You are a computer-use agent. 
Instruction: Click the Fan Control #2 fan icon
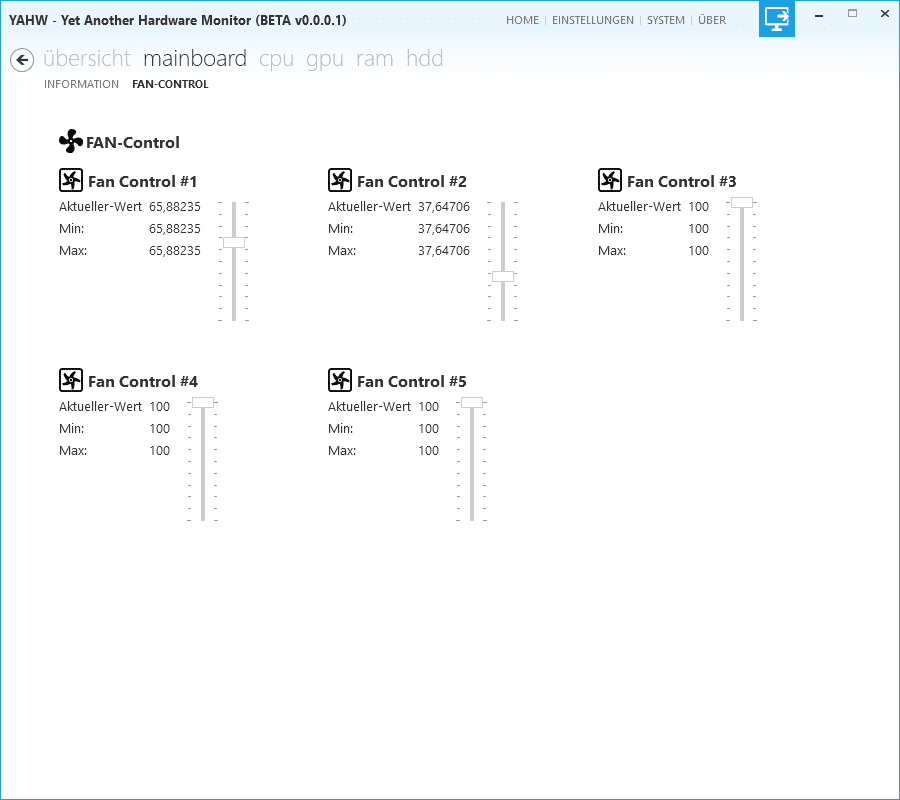coord(340,180)
